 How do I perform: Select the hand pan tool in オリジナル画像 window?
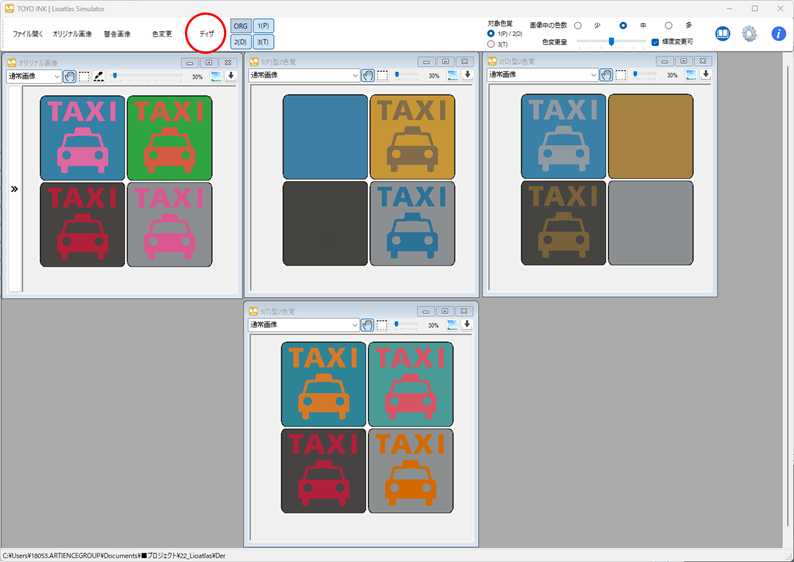coord(69,75)
